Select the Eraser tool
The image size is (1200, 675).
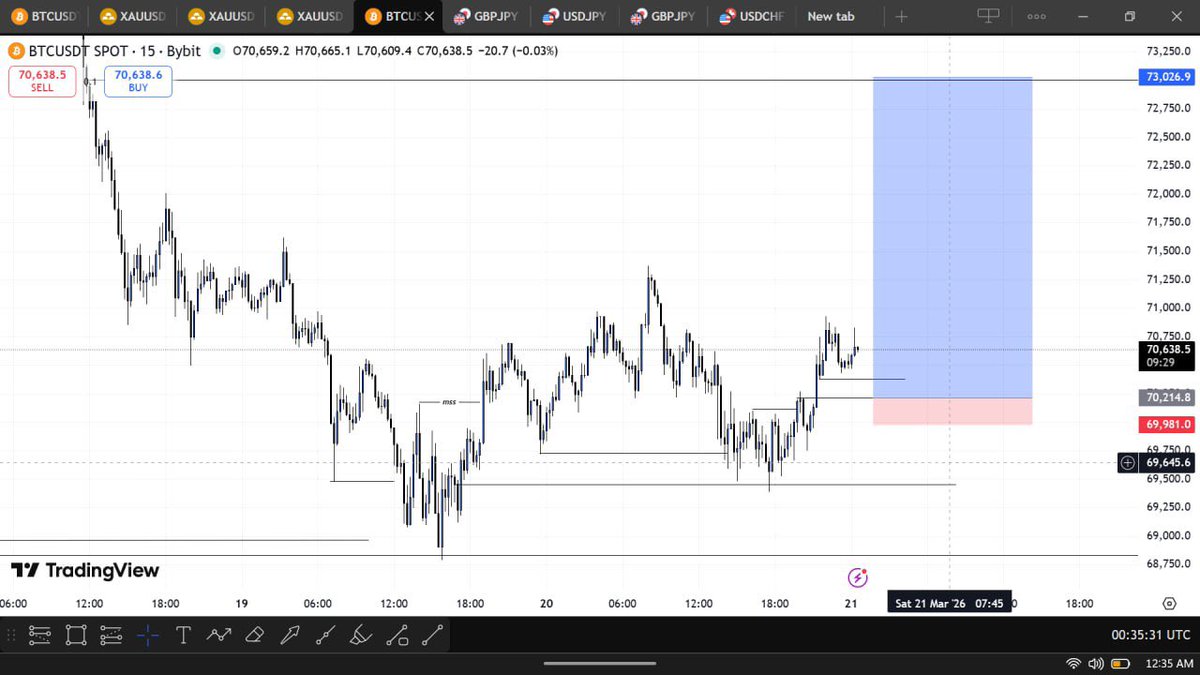click(254, 634)
